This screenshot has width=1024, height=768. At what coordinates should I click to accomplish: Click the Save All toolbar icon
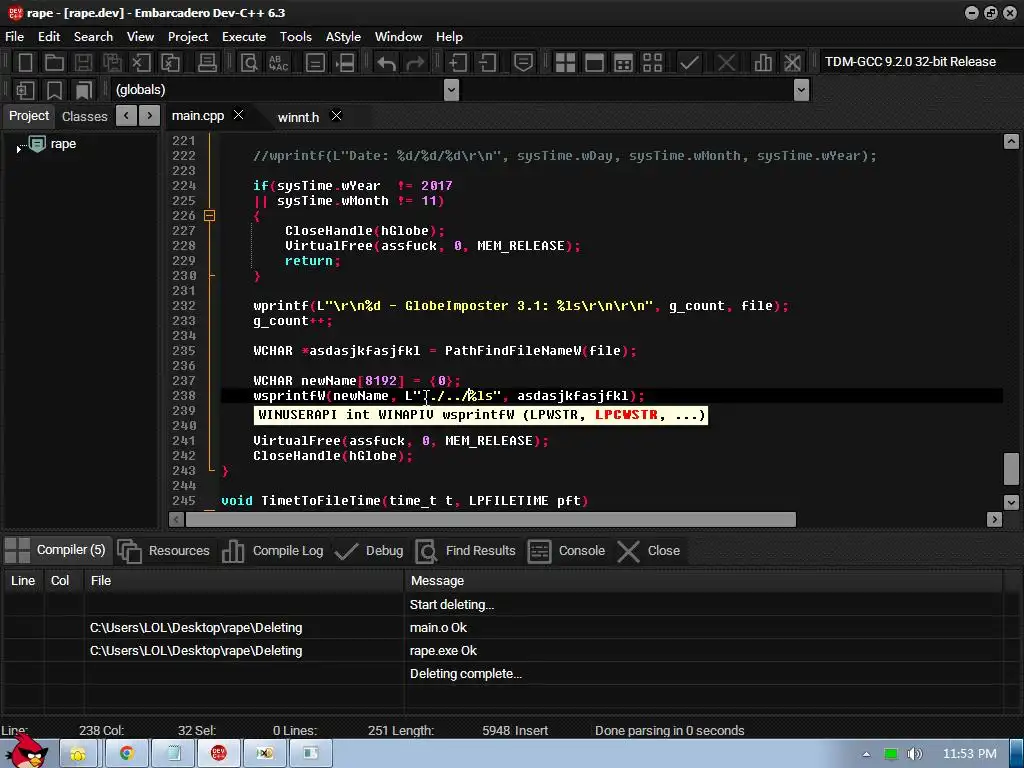112,63
